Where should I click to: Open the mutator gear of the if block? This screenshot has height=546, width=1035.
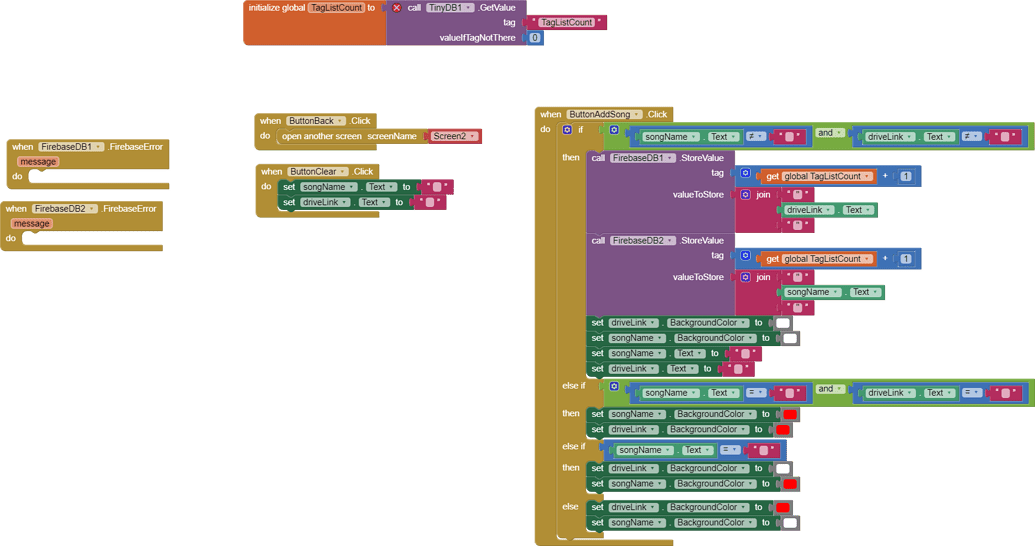[x=567, y=130]
